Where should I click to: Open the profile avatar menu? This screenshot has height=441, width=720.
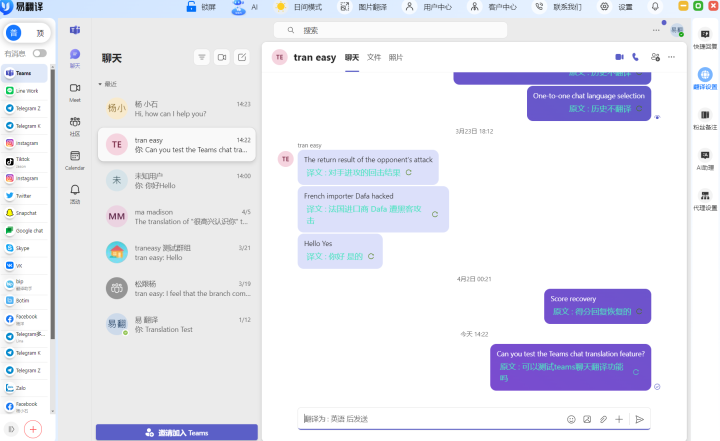click(x=677, y=30)
